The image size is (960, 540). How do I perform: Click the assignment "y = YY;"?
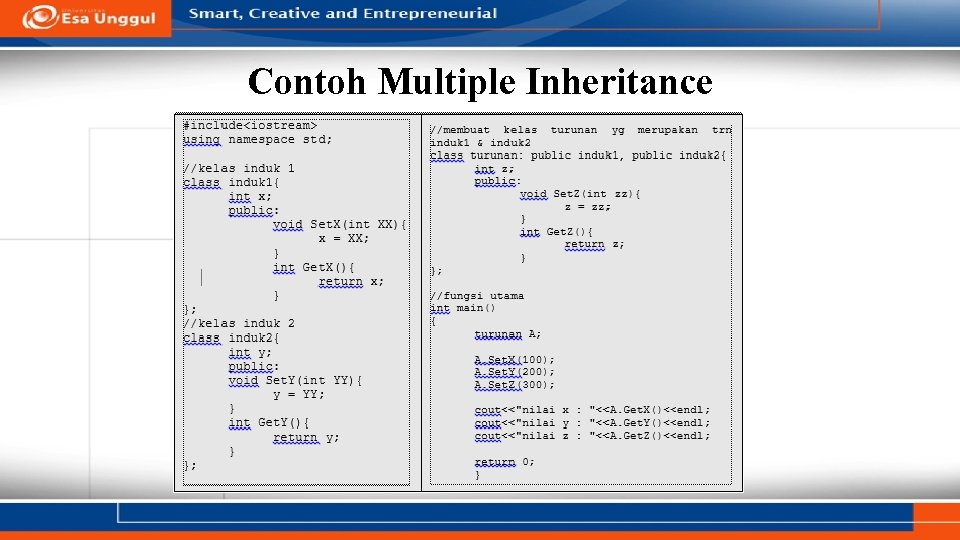click(x=299, y=395)
